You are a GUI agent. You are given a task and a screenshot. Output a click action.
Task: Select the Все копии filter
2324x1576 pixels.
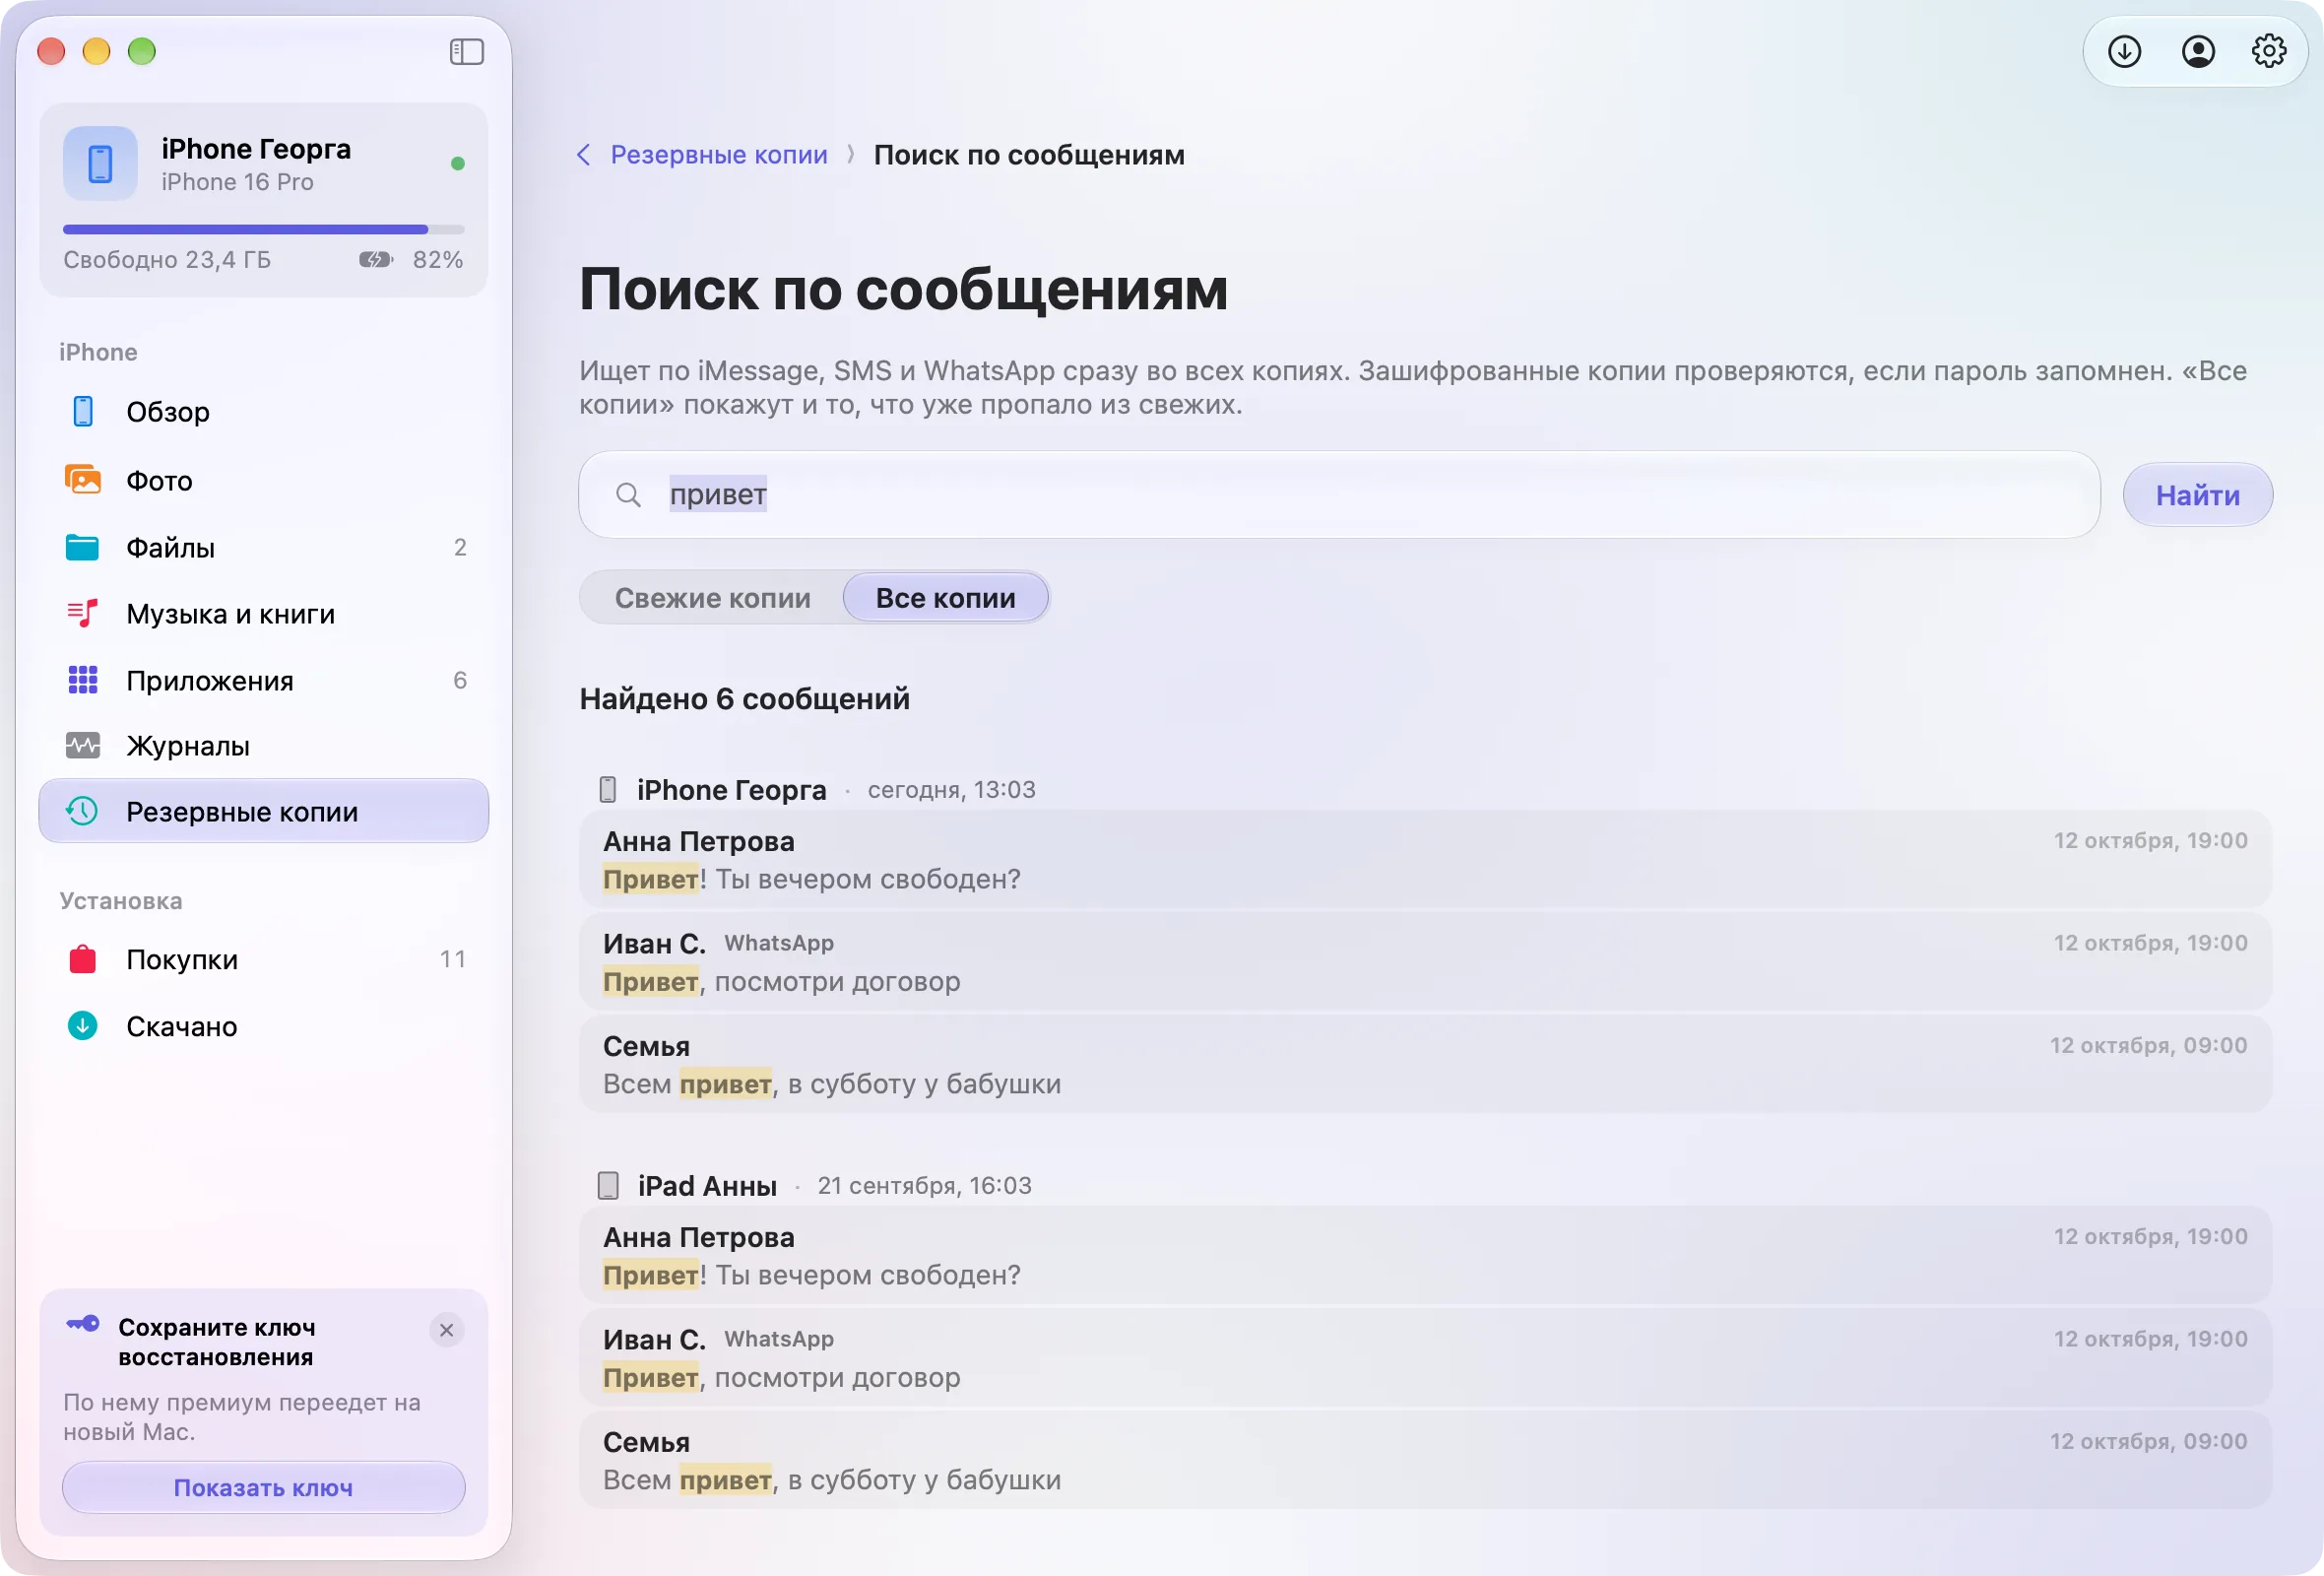(945, 598)
